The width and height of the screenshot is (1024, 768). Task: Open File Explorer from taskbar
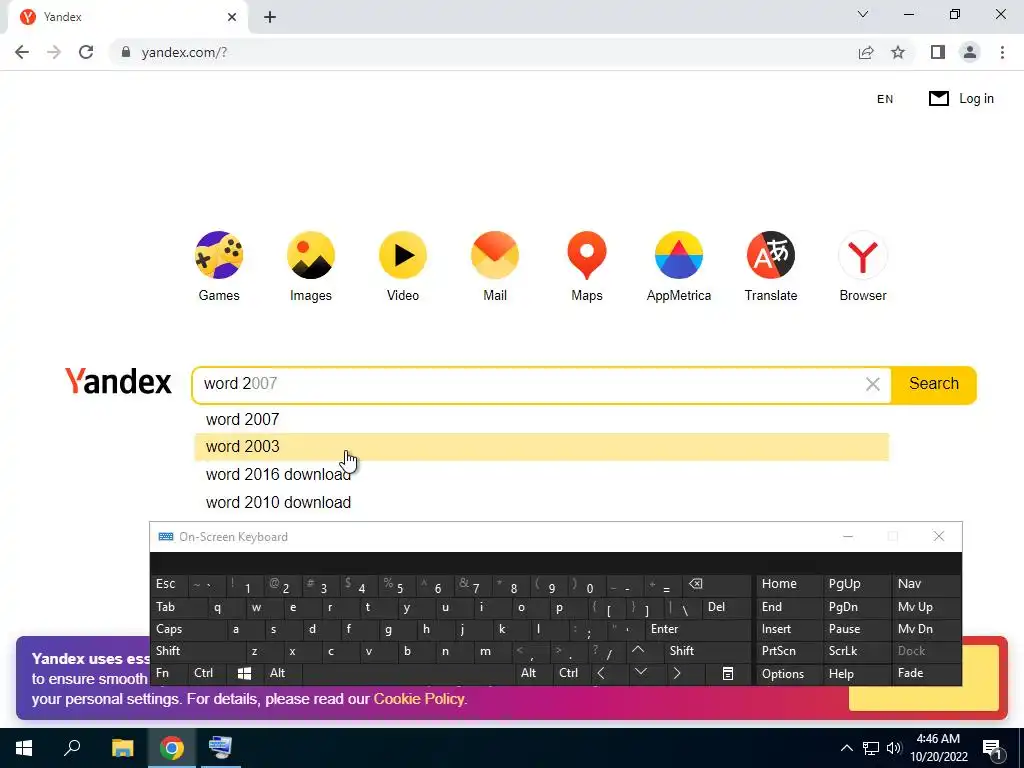tap(122, 748)
